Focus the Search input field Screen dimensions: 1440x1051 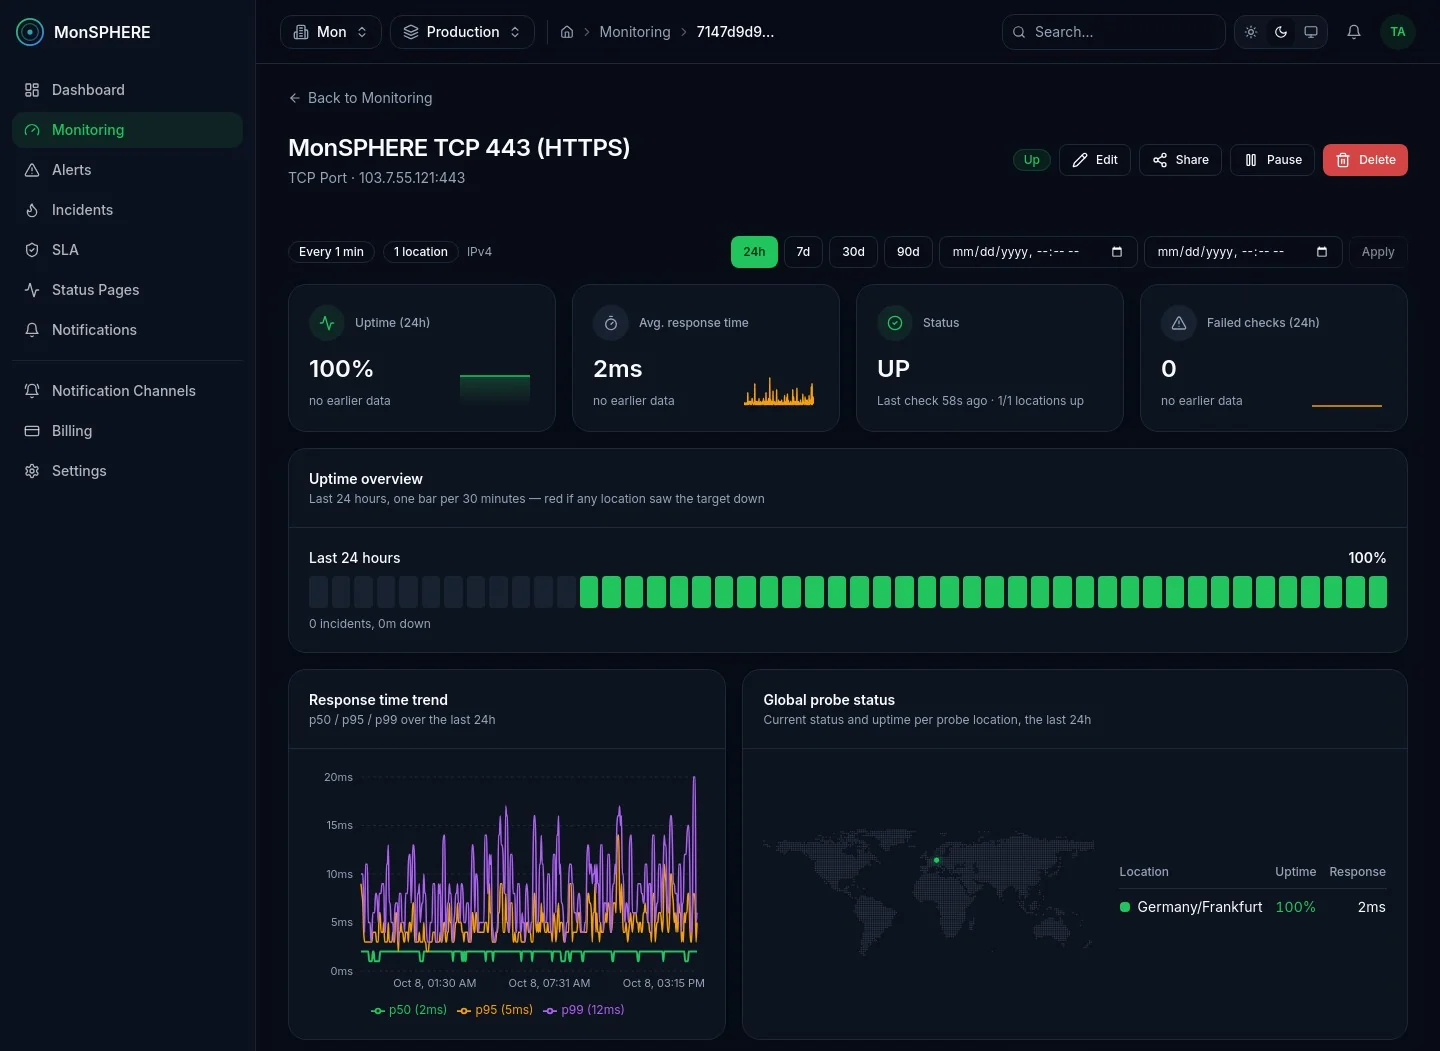(x=1114, y=32)
